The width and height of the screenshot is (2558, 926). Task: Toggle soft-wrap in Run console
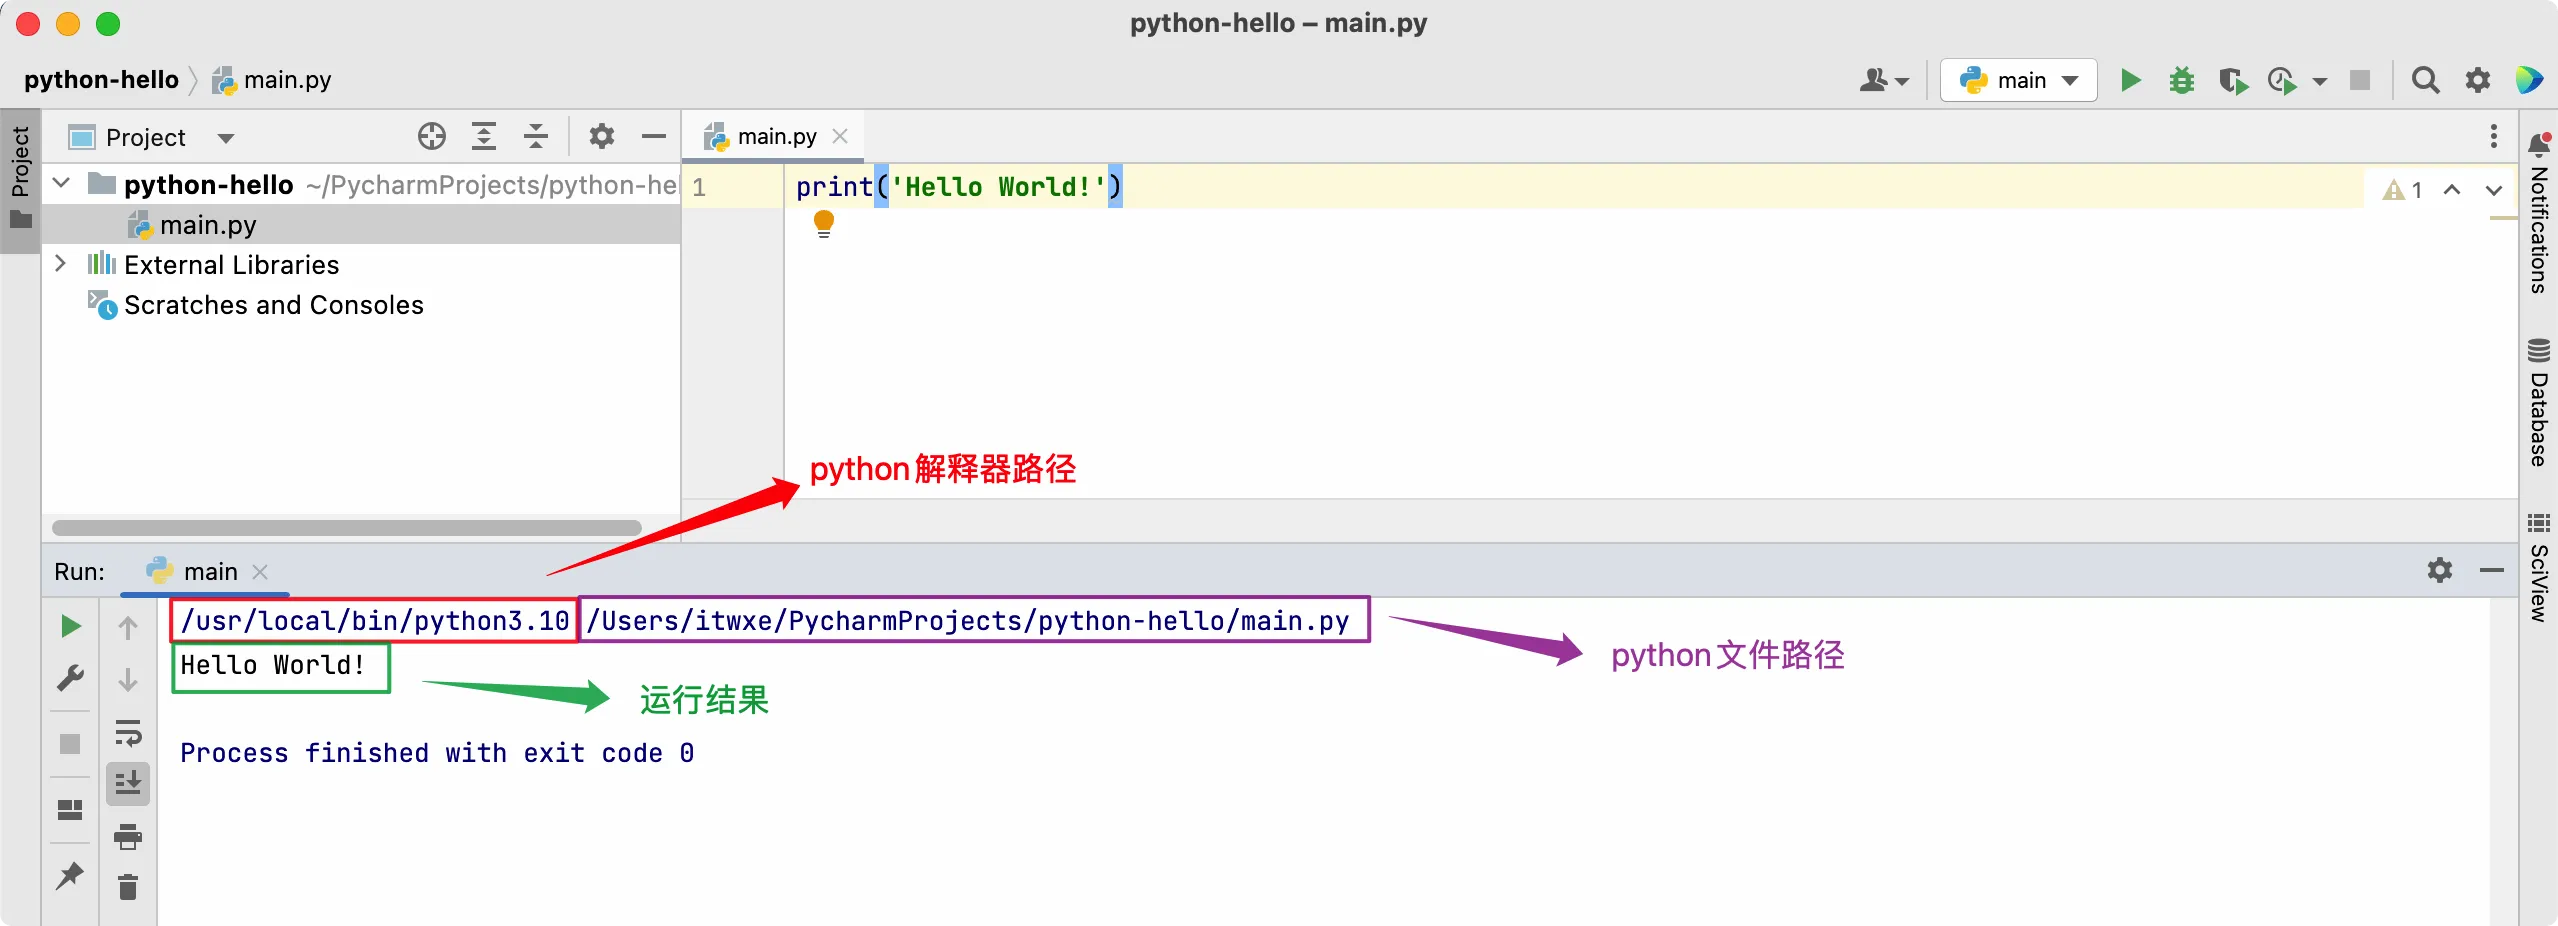click(128, 733)
